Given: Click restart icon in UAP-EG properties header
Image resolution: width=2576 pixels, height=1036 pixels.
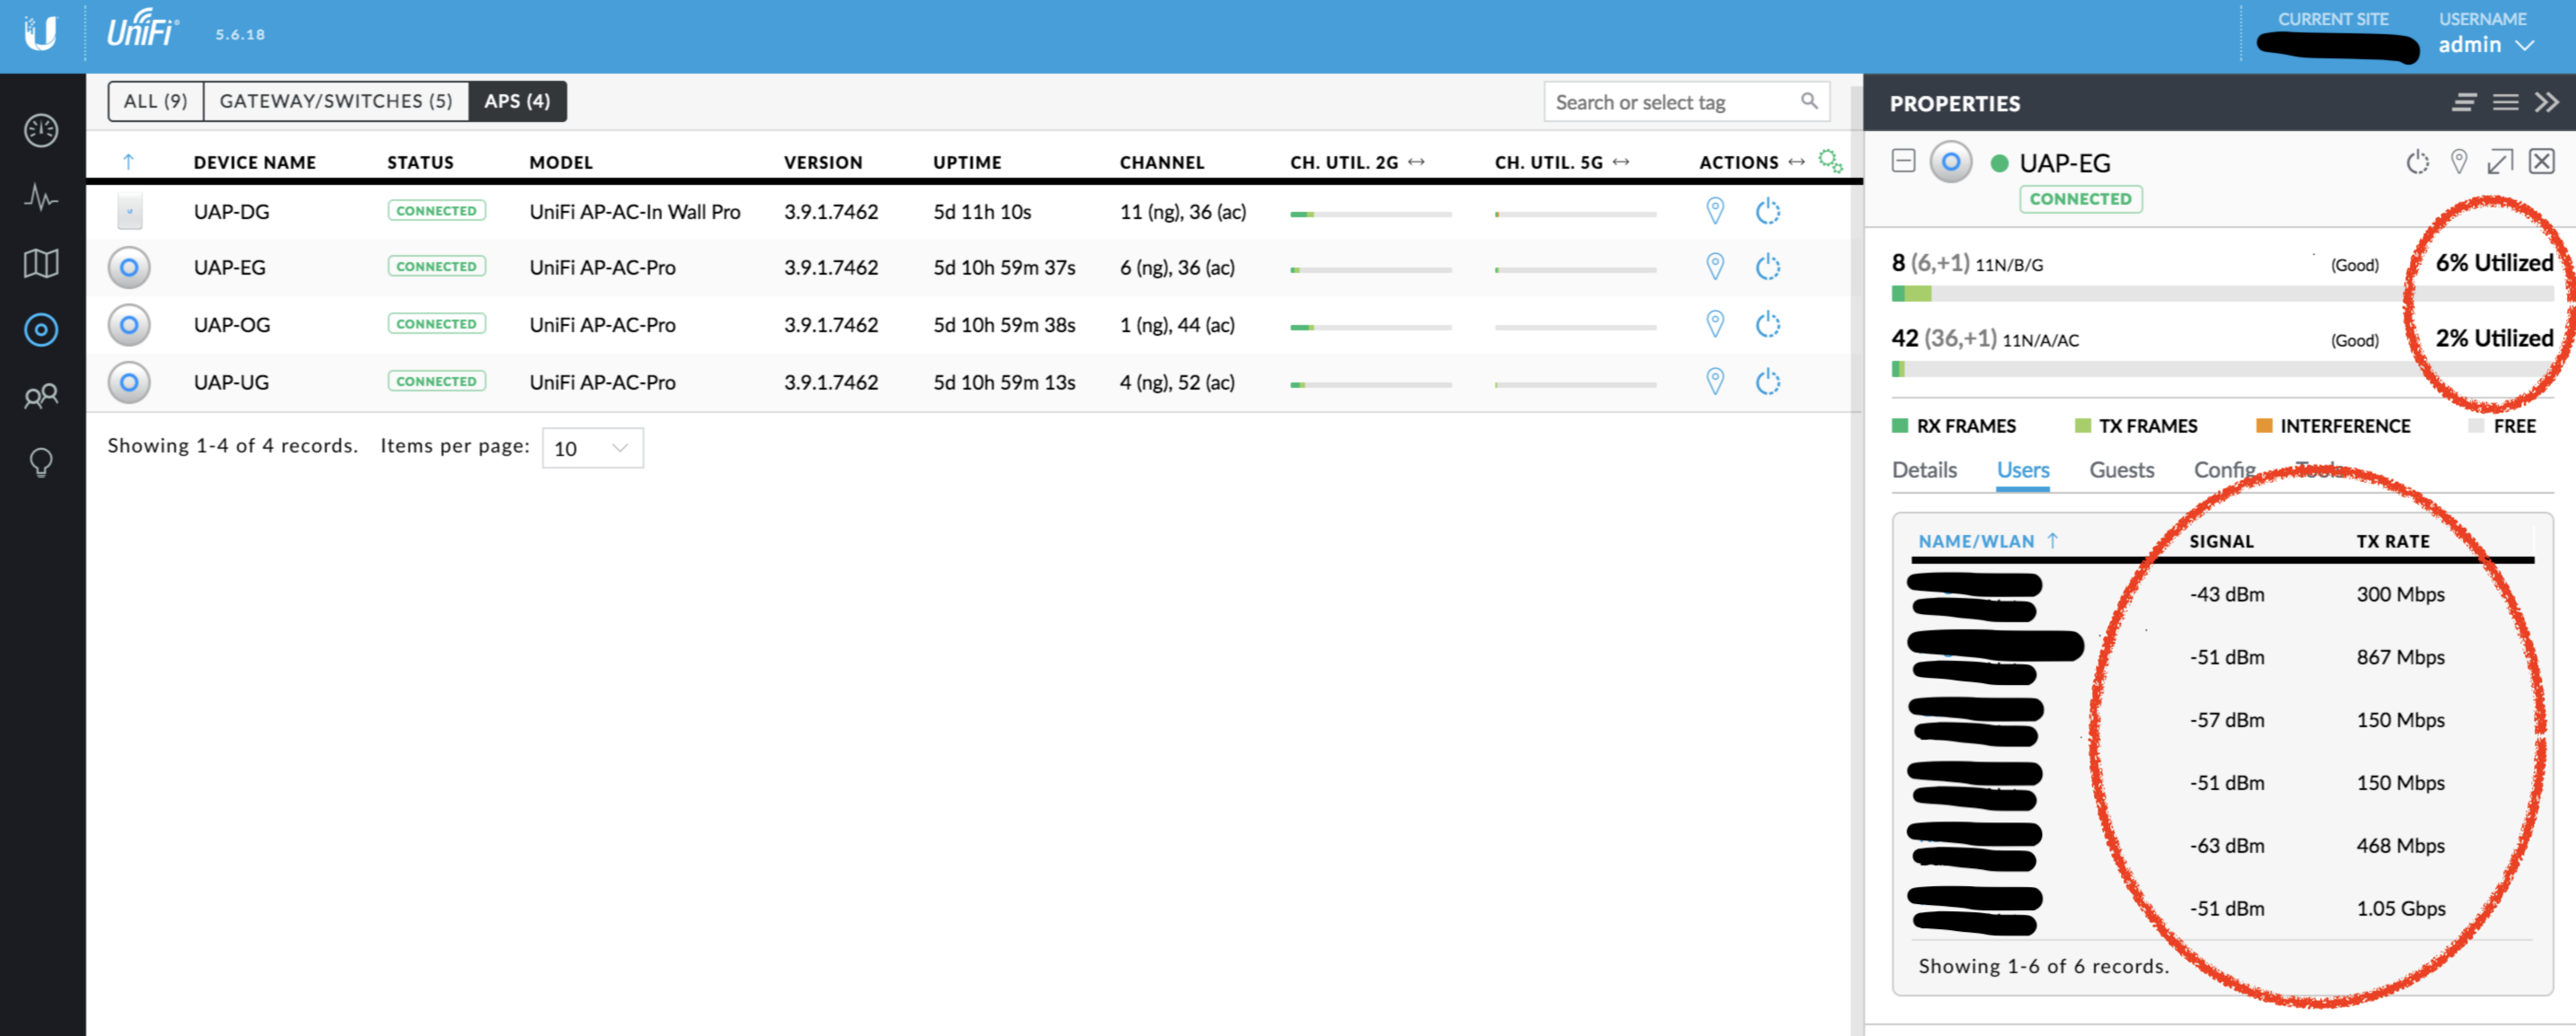Looking at the screenshot, I should [2417, 161].
